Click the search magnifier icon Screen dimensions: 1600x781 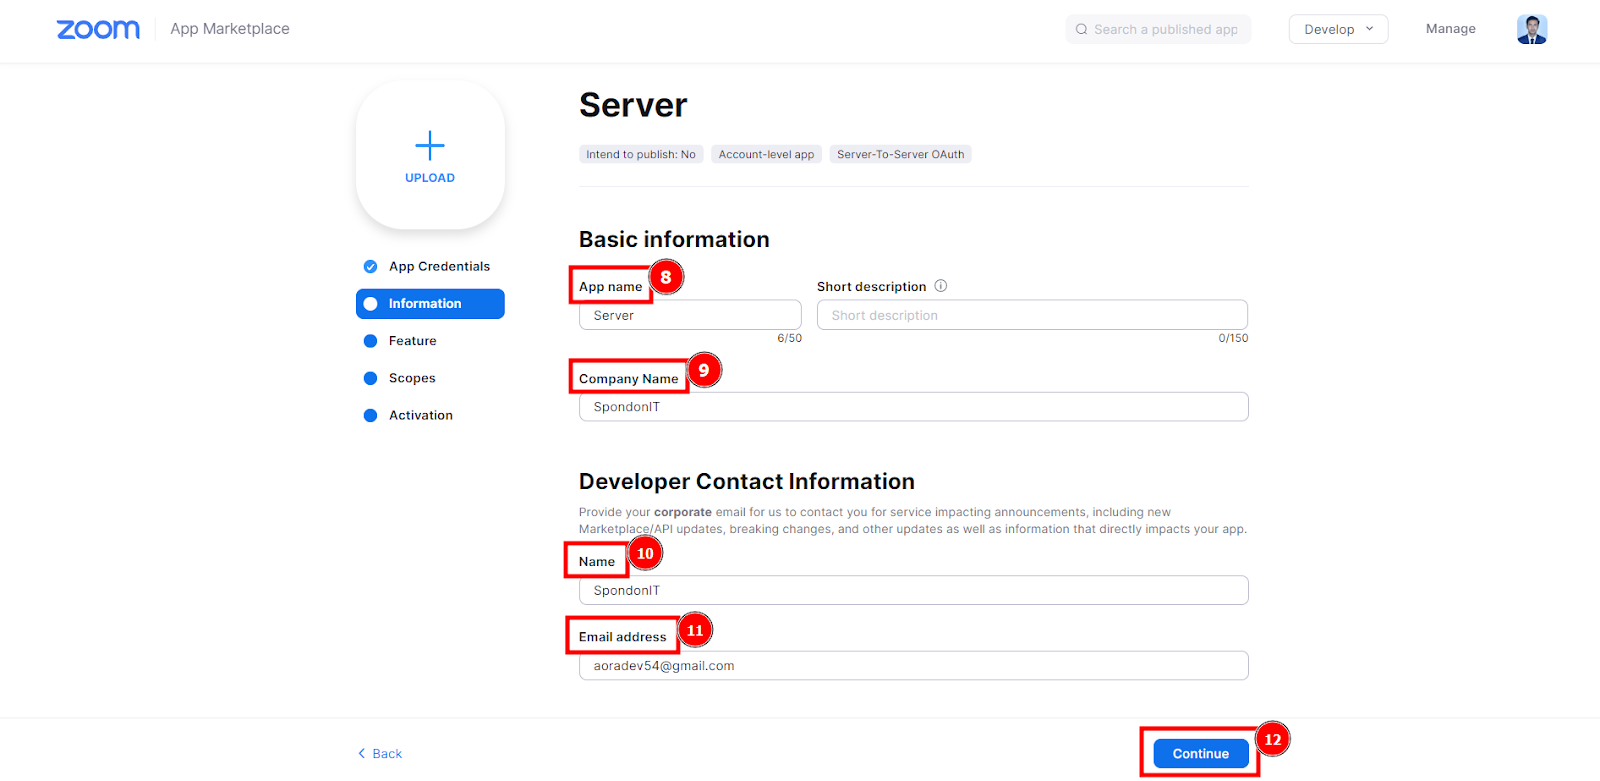click(x=1081, y=30)
